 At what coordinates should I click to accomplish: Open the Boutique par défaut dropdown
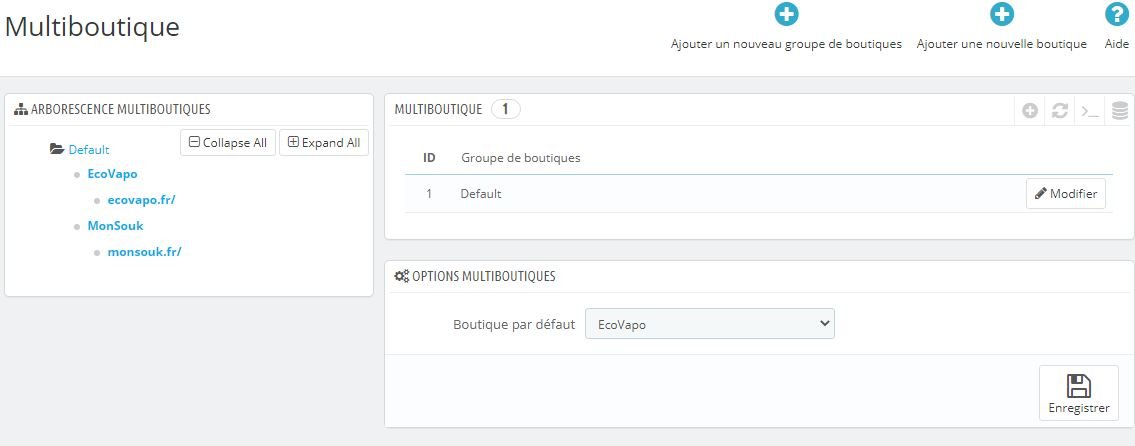pyautogui.click(x=709, y=324)
